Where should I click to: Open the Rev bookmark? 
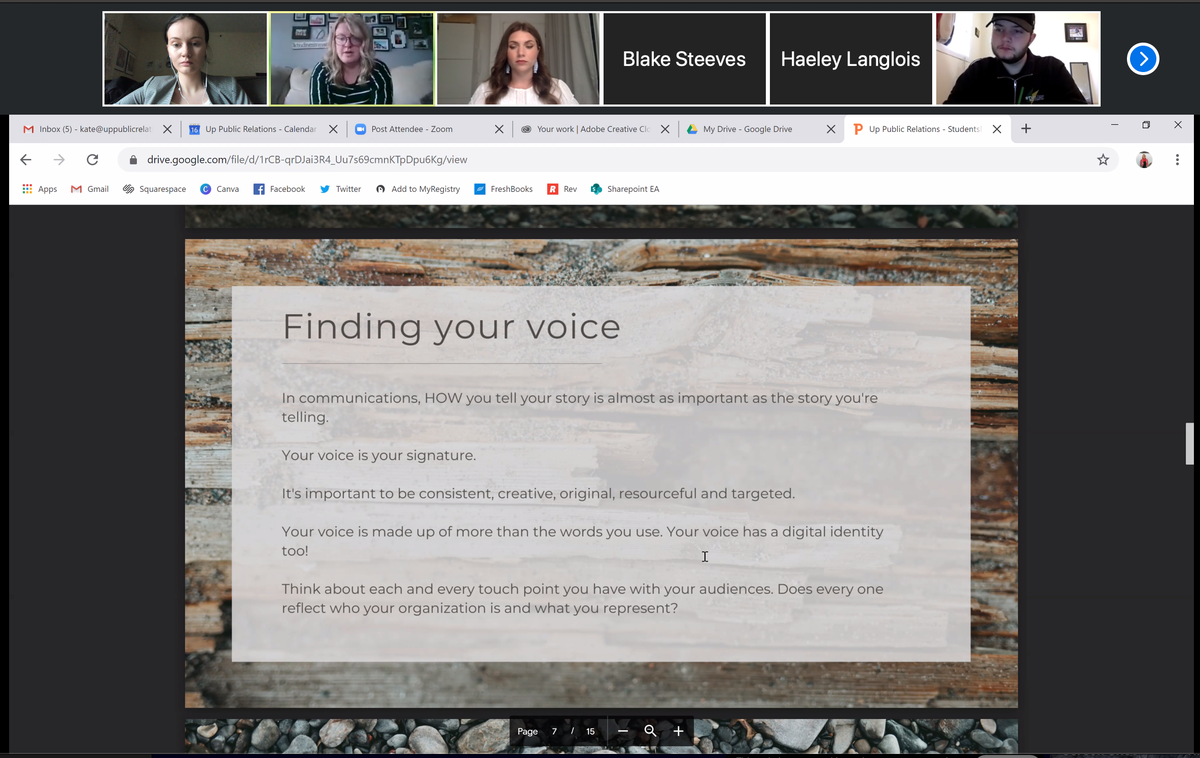(562, 189)
